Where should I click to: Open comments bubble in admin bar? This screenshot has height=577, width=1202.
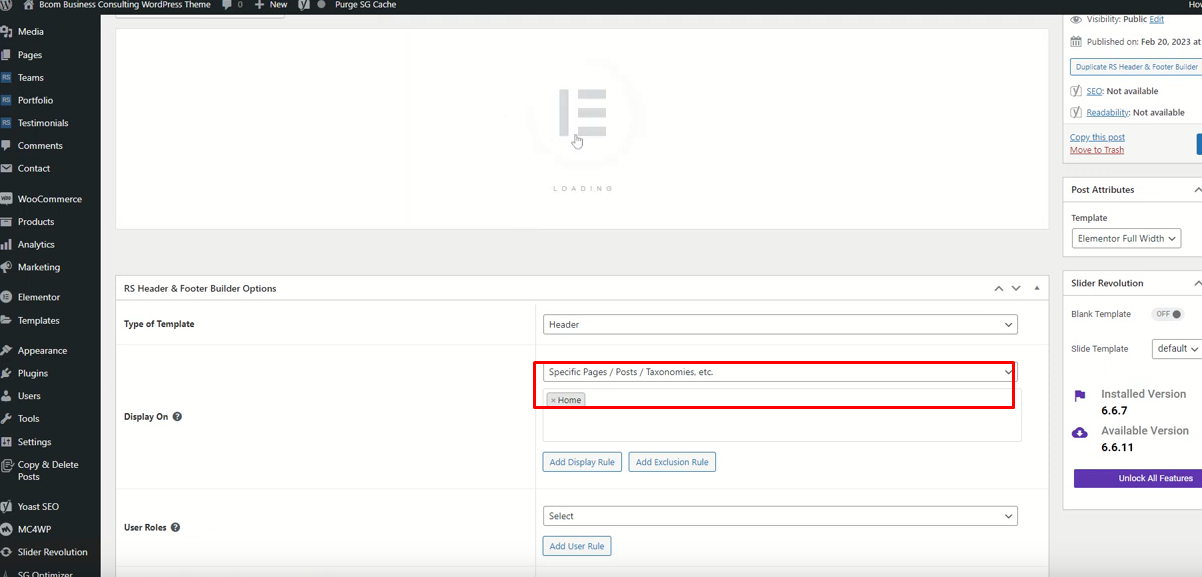pos(232,5)
